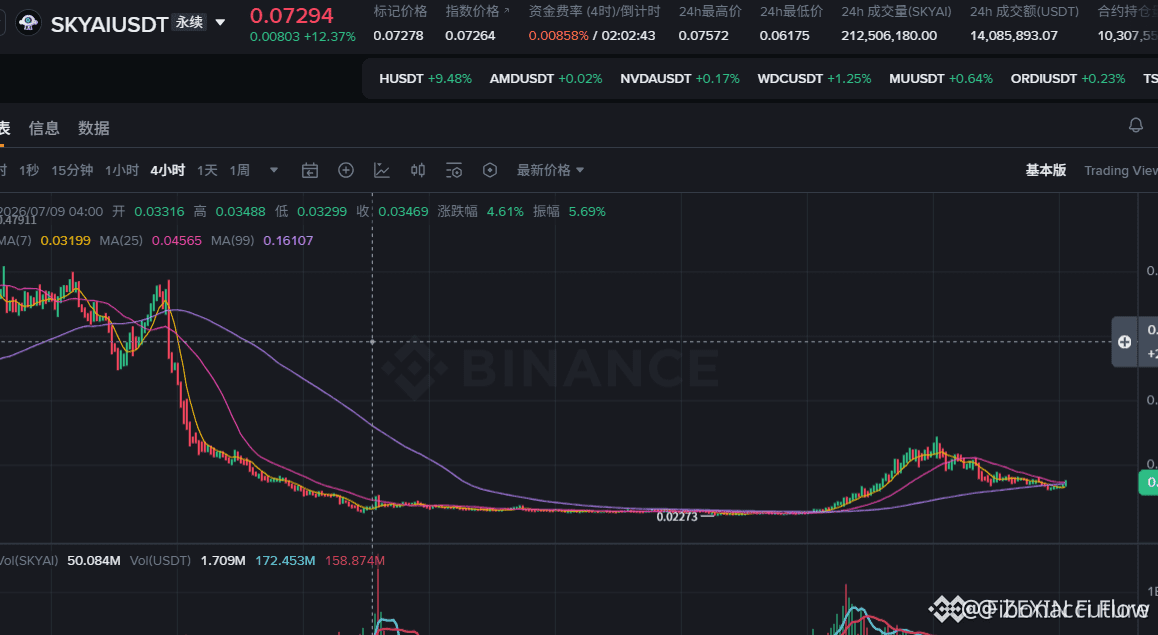
Task: Click the Vol(SKYAI) value 50.084M
Action: (94, 560)
